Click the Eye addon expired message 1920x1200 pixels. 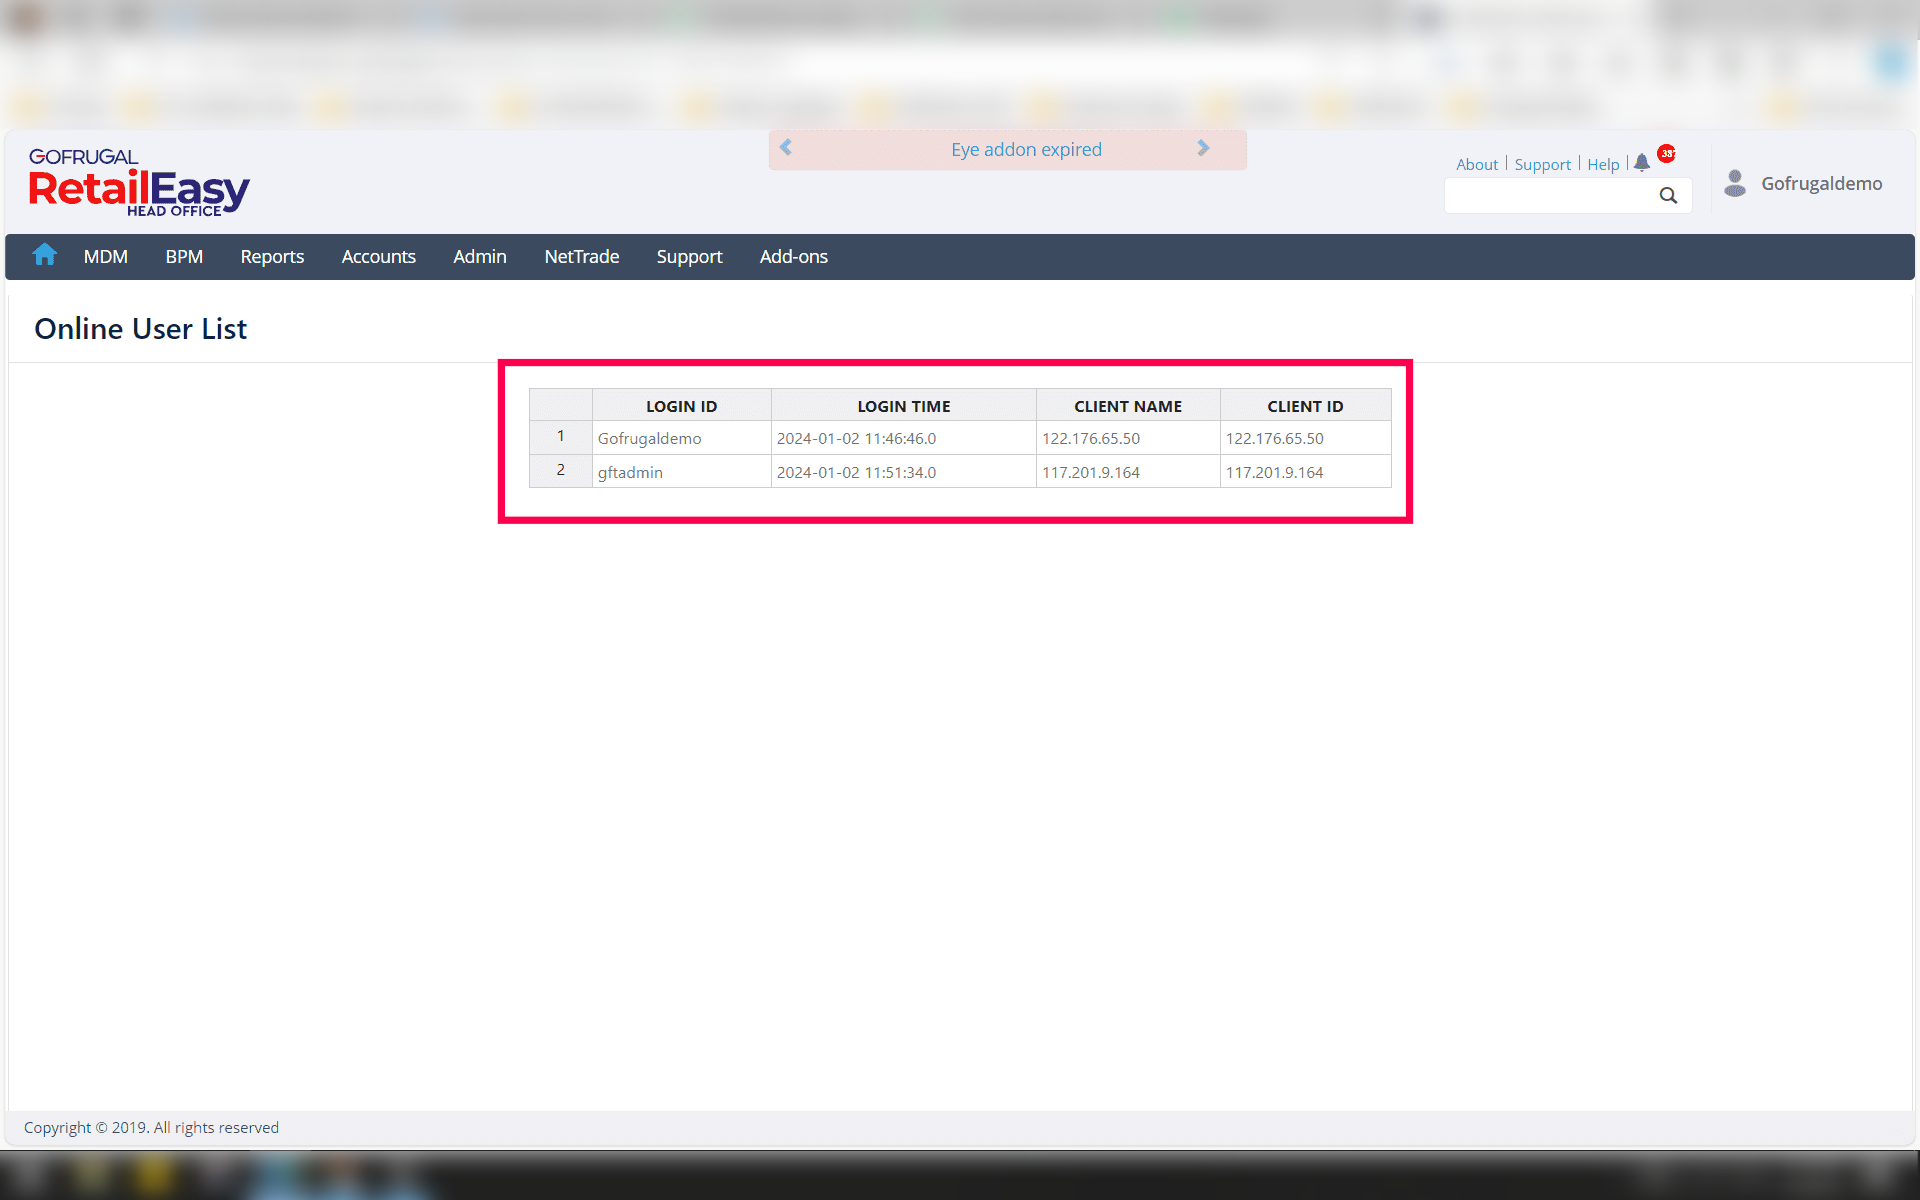click(1026, 149)
